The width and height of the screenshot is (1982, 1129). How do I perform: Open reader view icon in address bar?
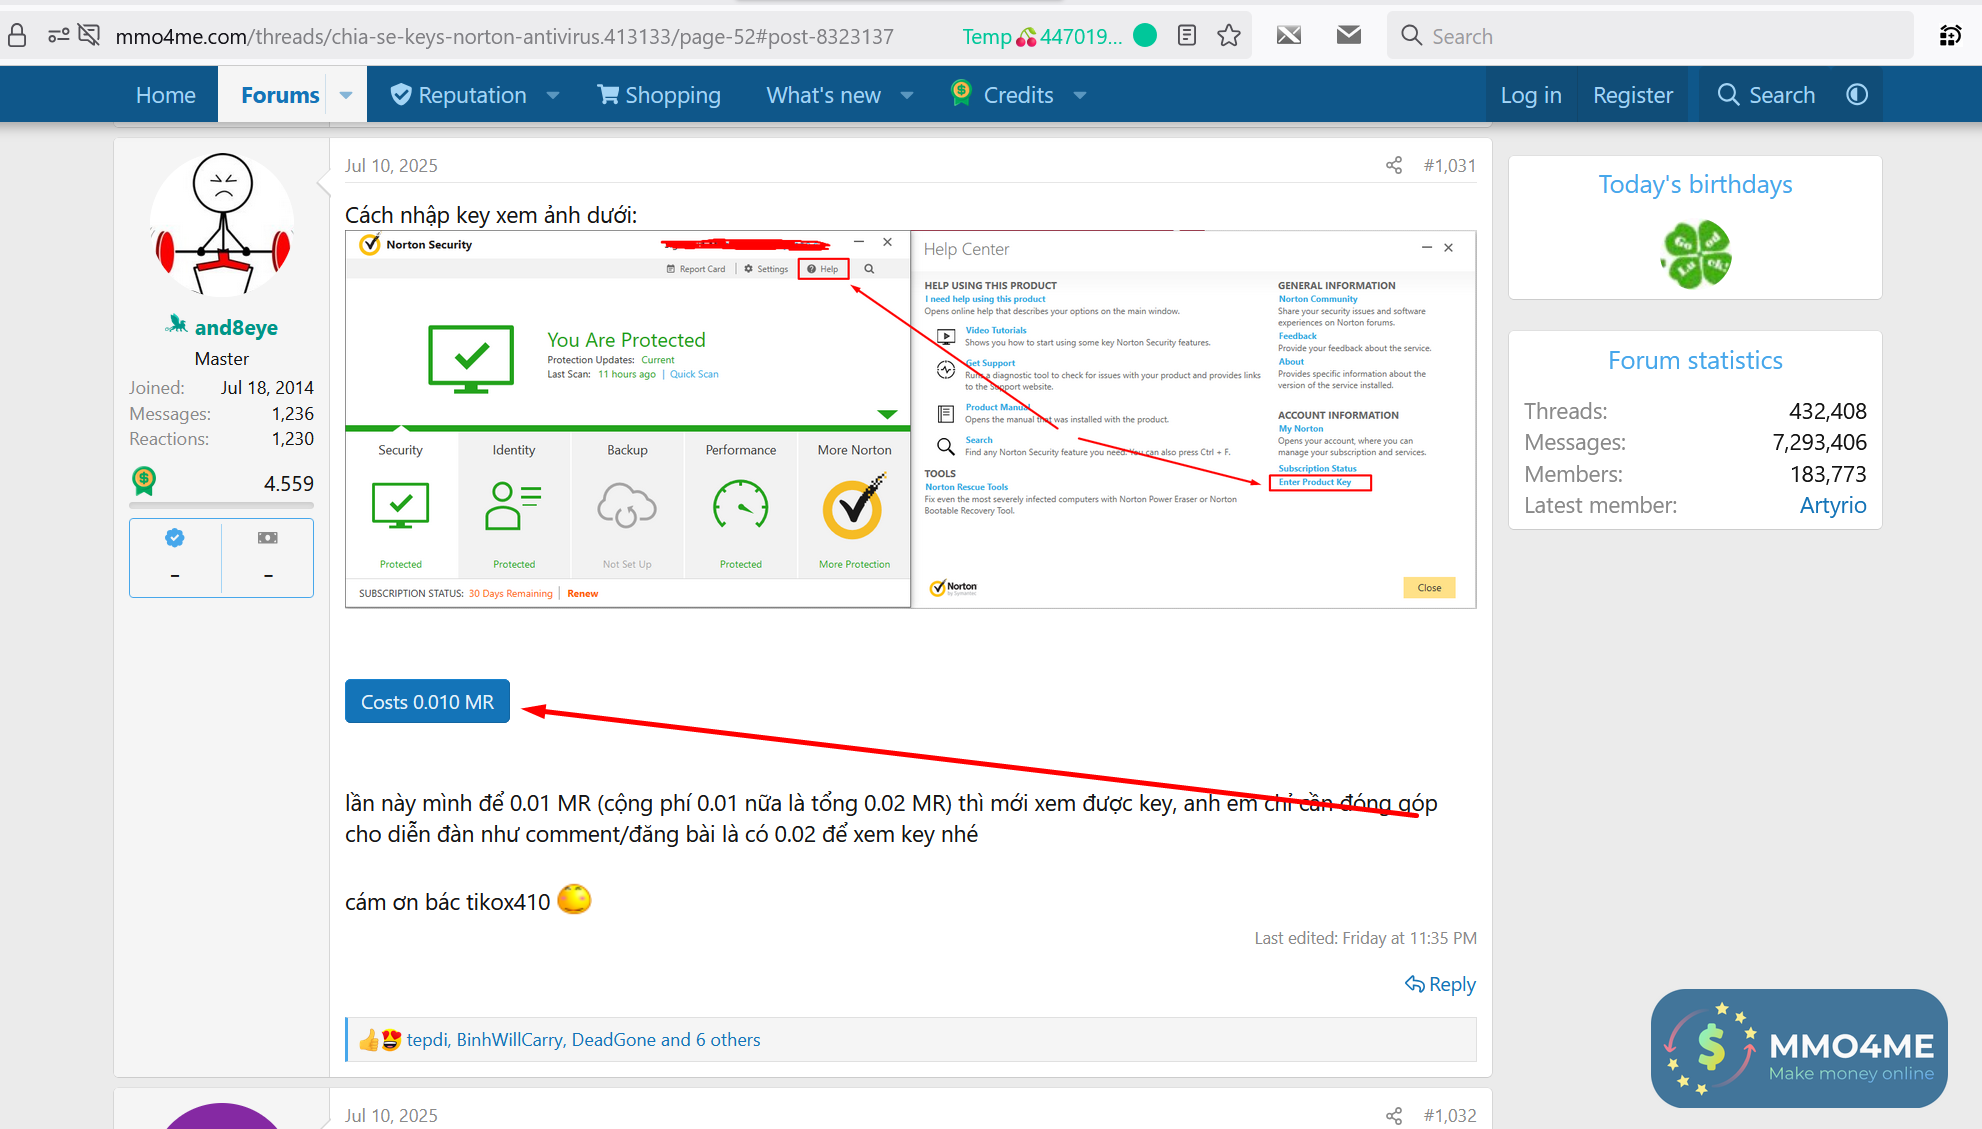pos(1187,36)
